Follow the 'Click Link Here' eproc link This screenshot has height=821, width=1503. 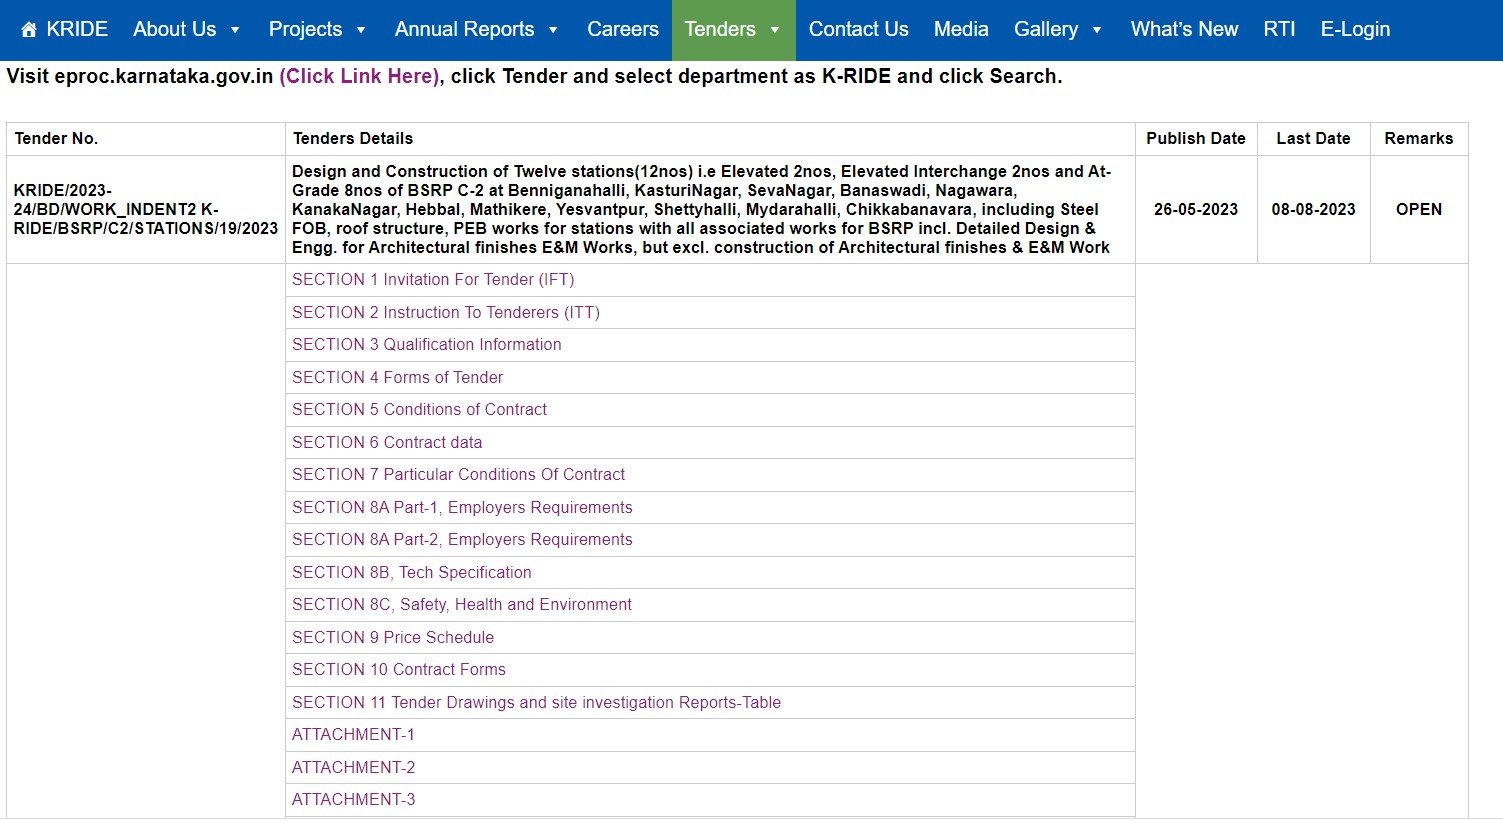pyautogui.click(x=359, y=76)
